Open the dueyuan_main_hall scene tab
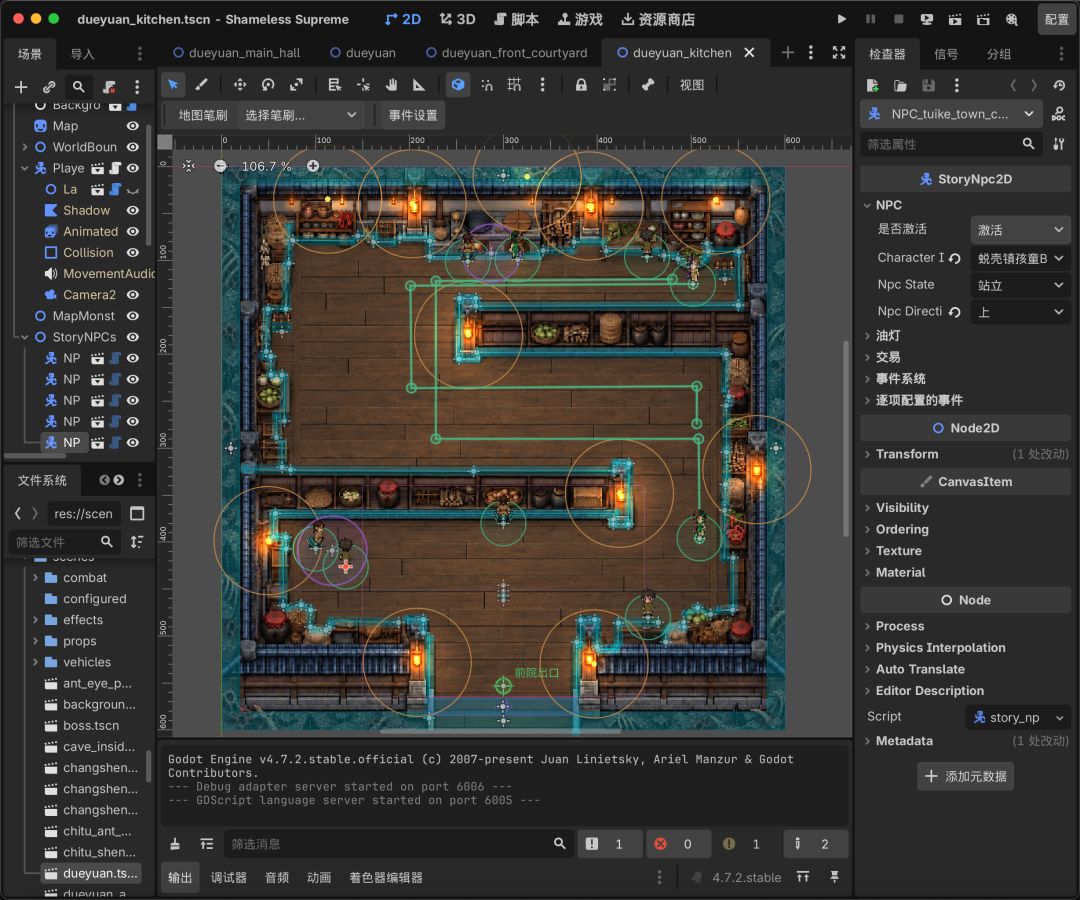1080x900 pixels. 236,52
